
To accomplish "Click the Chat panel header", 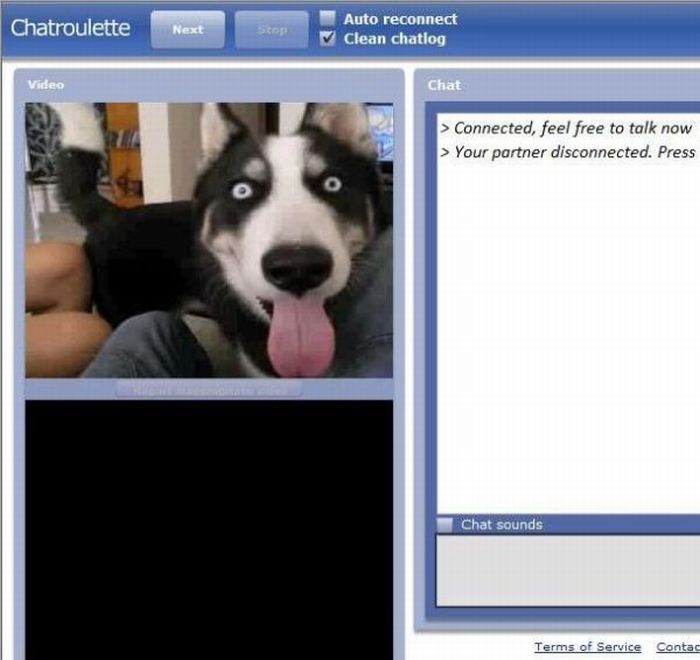I will [x=444, y=85].
